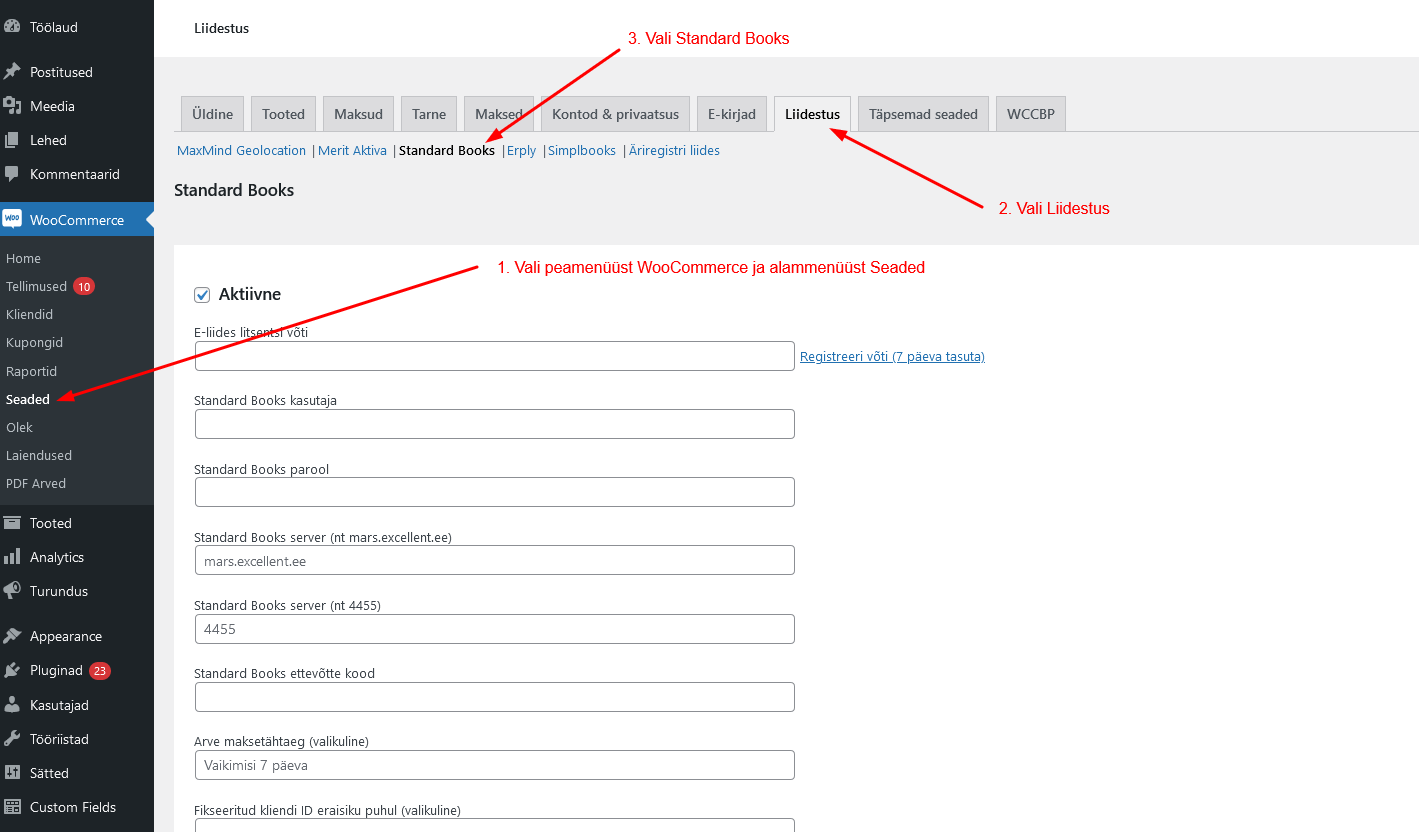Screen dimensions: 1419x832
Task: Switch to the Täpsemad seaded tab
Action: pos(923,114)
